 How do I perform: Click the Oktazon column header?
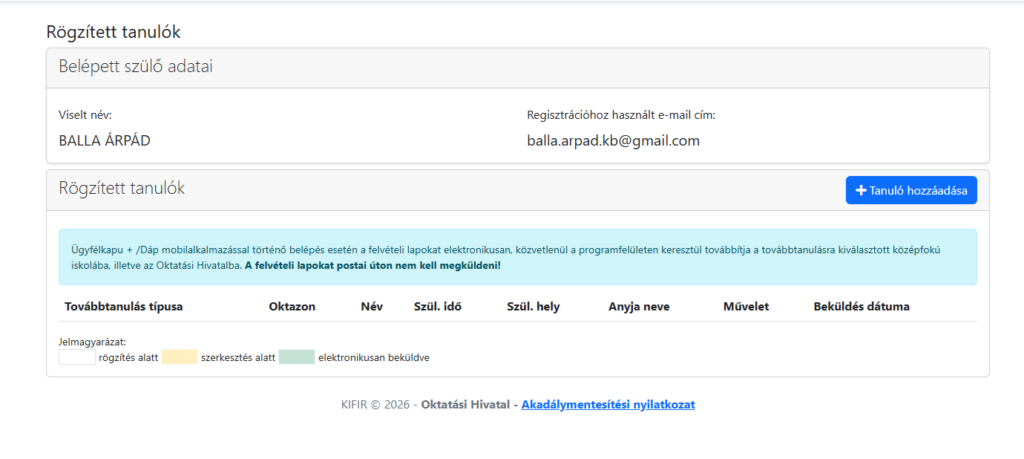[x=292, y=306]
